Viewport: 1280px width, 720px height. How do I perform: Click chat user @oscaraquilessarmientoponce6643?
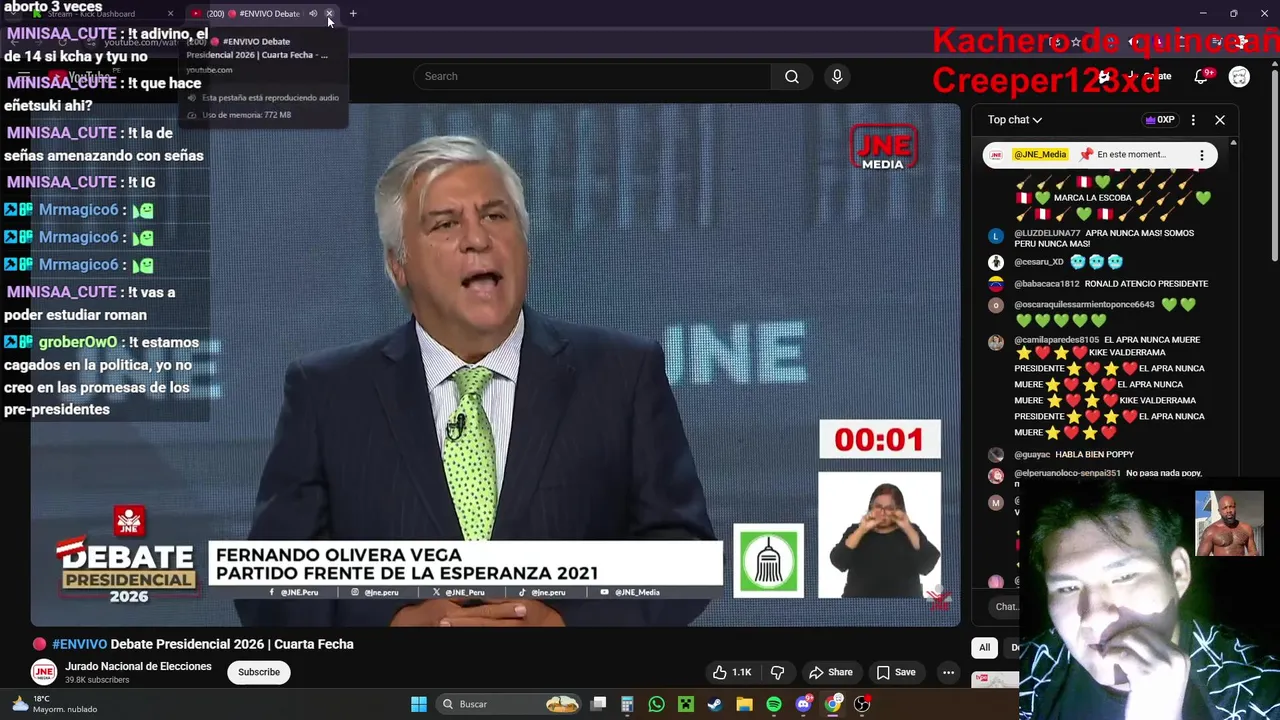[1084, 305]
